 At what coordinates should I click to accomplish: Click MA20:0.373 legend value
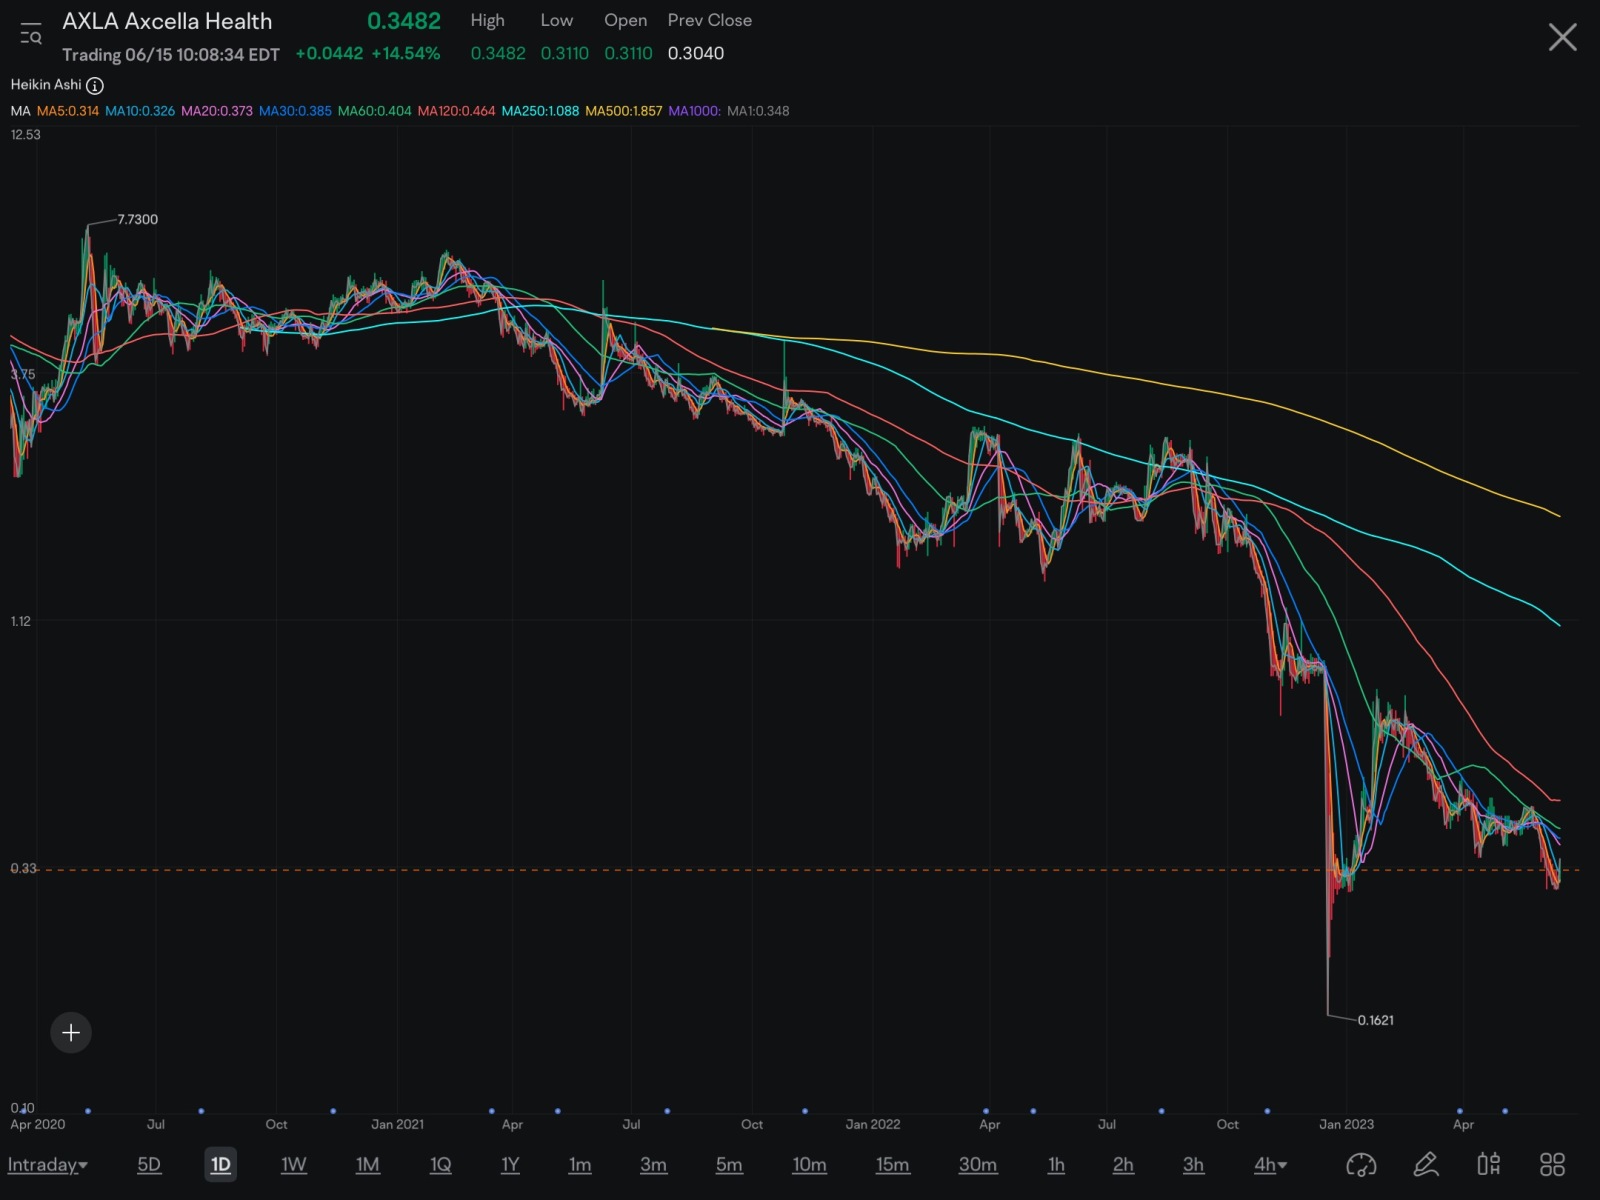click(217, 111)
